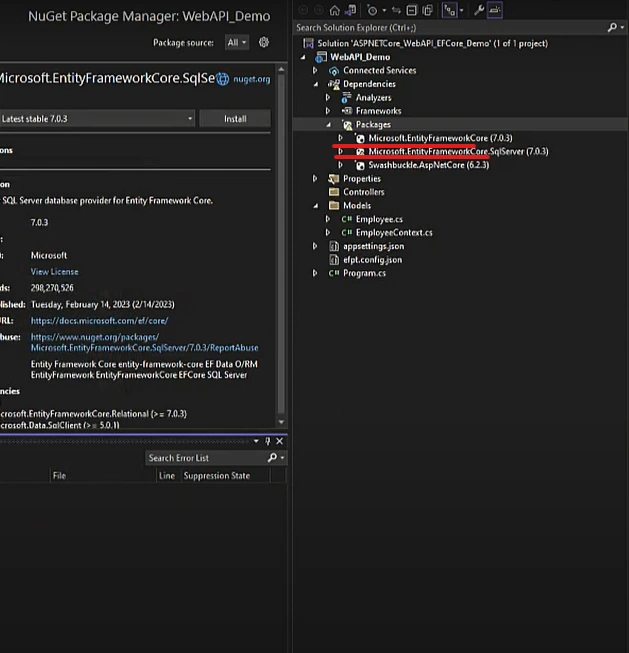Open appsettings.json file
The width and height of the screenshot is (629, 653).
373,246
